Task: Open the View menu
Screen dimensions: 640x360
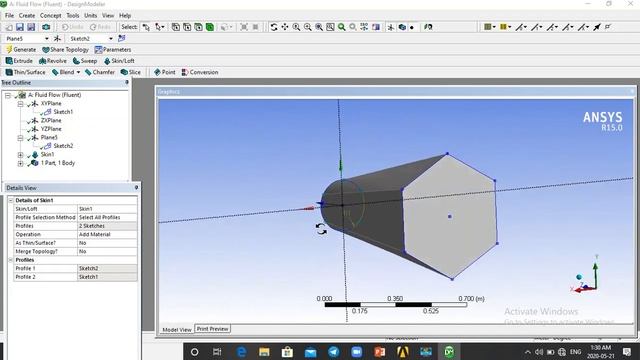Action: coord(108,16)
